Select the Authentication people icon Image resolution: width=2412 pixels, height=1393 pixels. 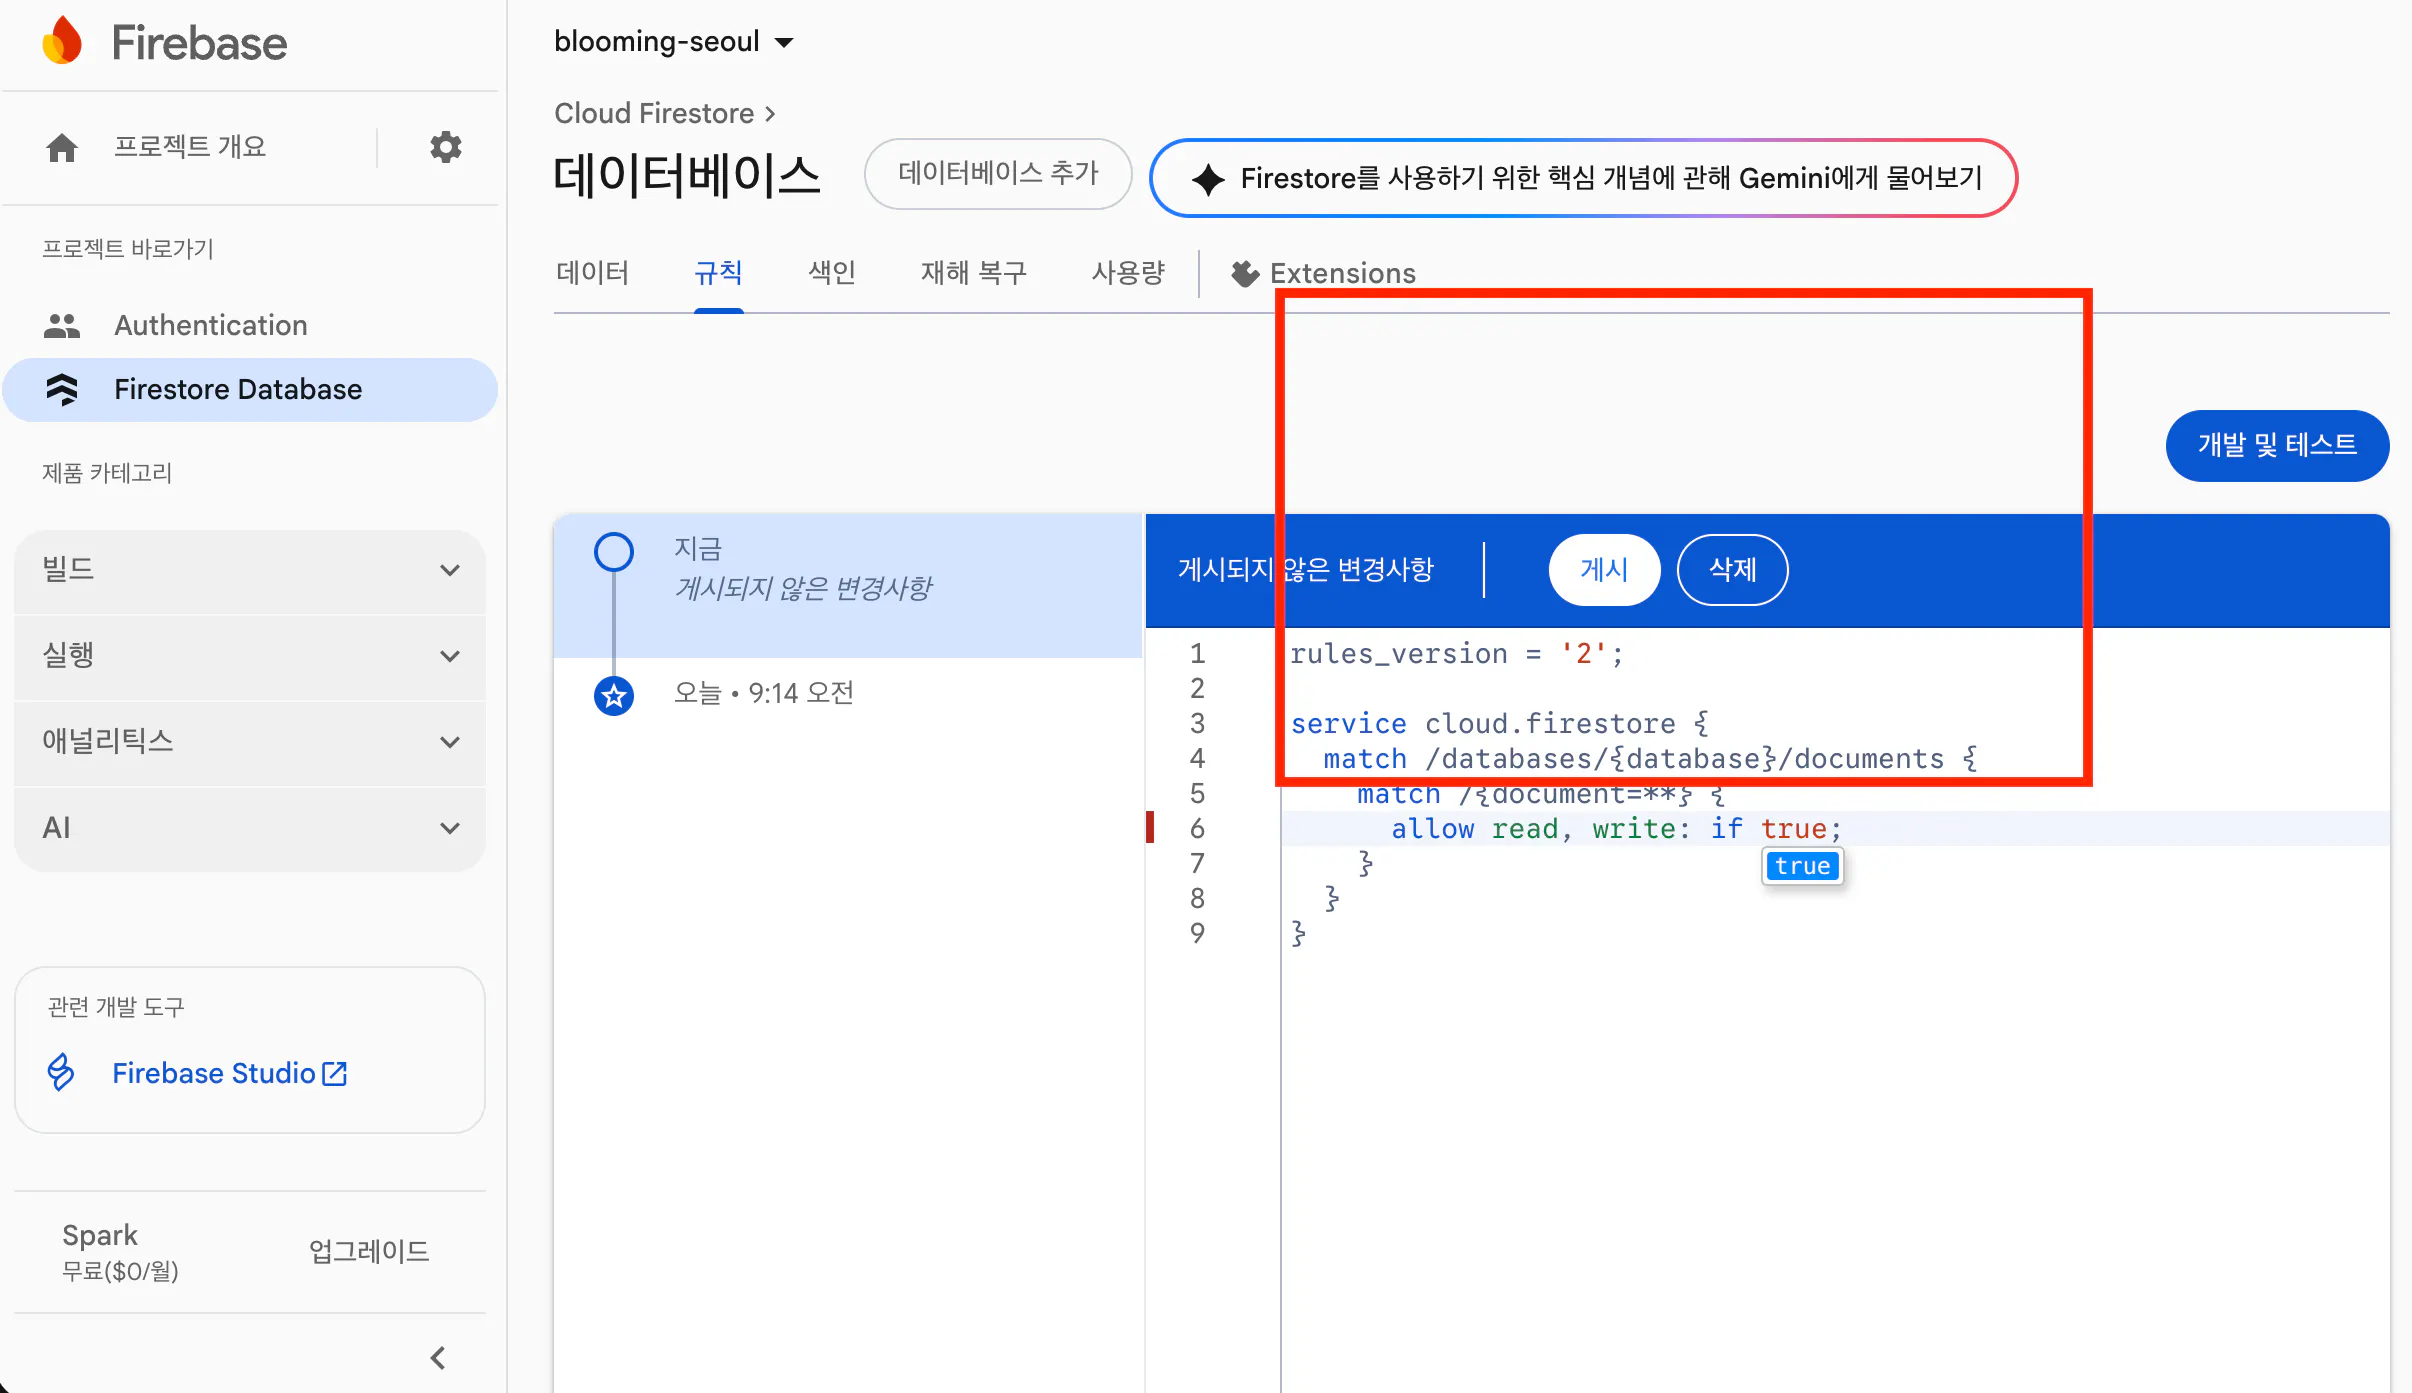(62, 324)
